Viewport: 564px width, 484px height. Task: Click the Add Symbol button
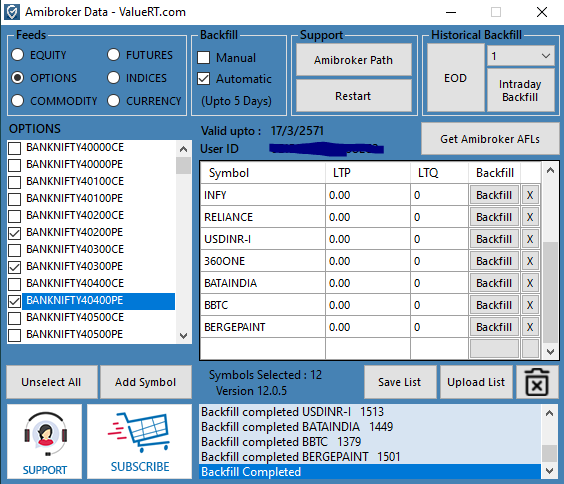146,382
